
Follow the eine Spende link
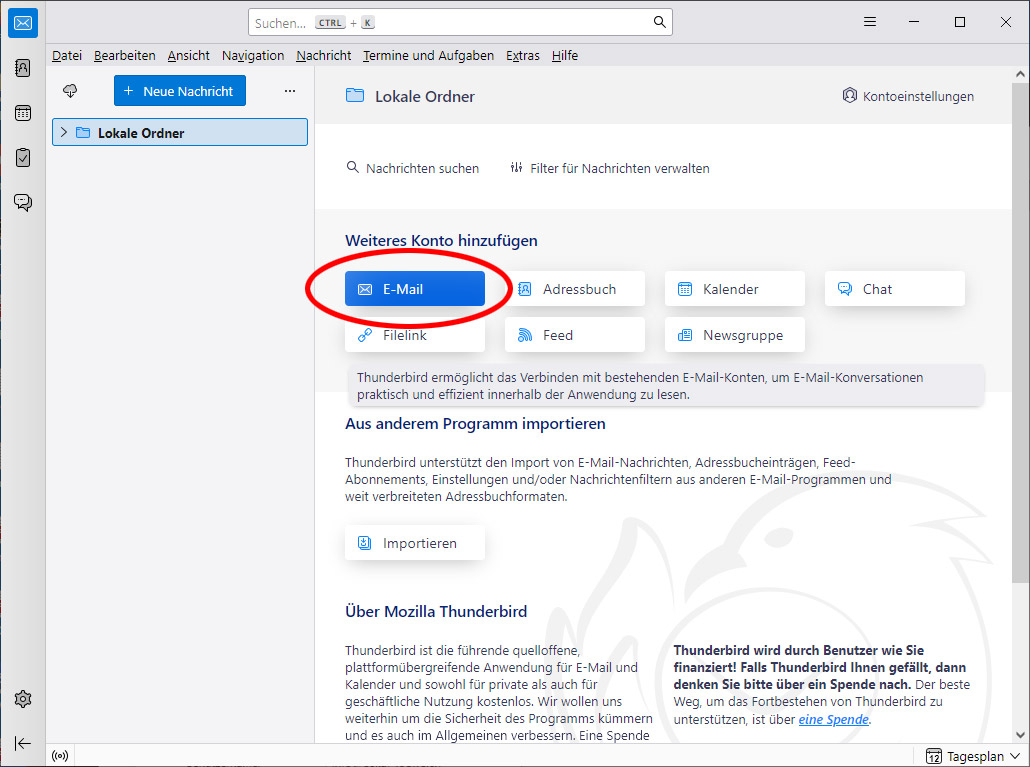833,720
